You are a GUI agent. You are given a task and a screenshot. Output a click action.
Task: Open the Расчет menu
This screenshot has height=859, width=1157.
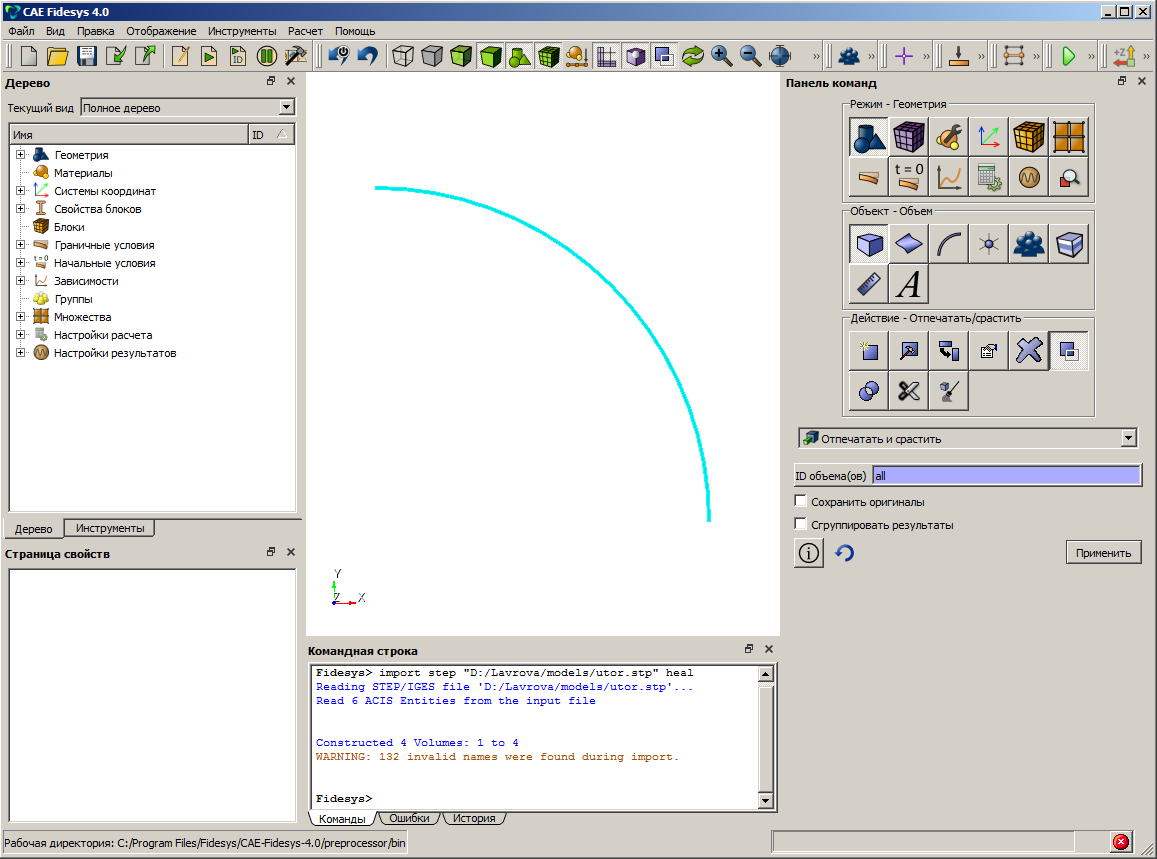[305, 31]
